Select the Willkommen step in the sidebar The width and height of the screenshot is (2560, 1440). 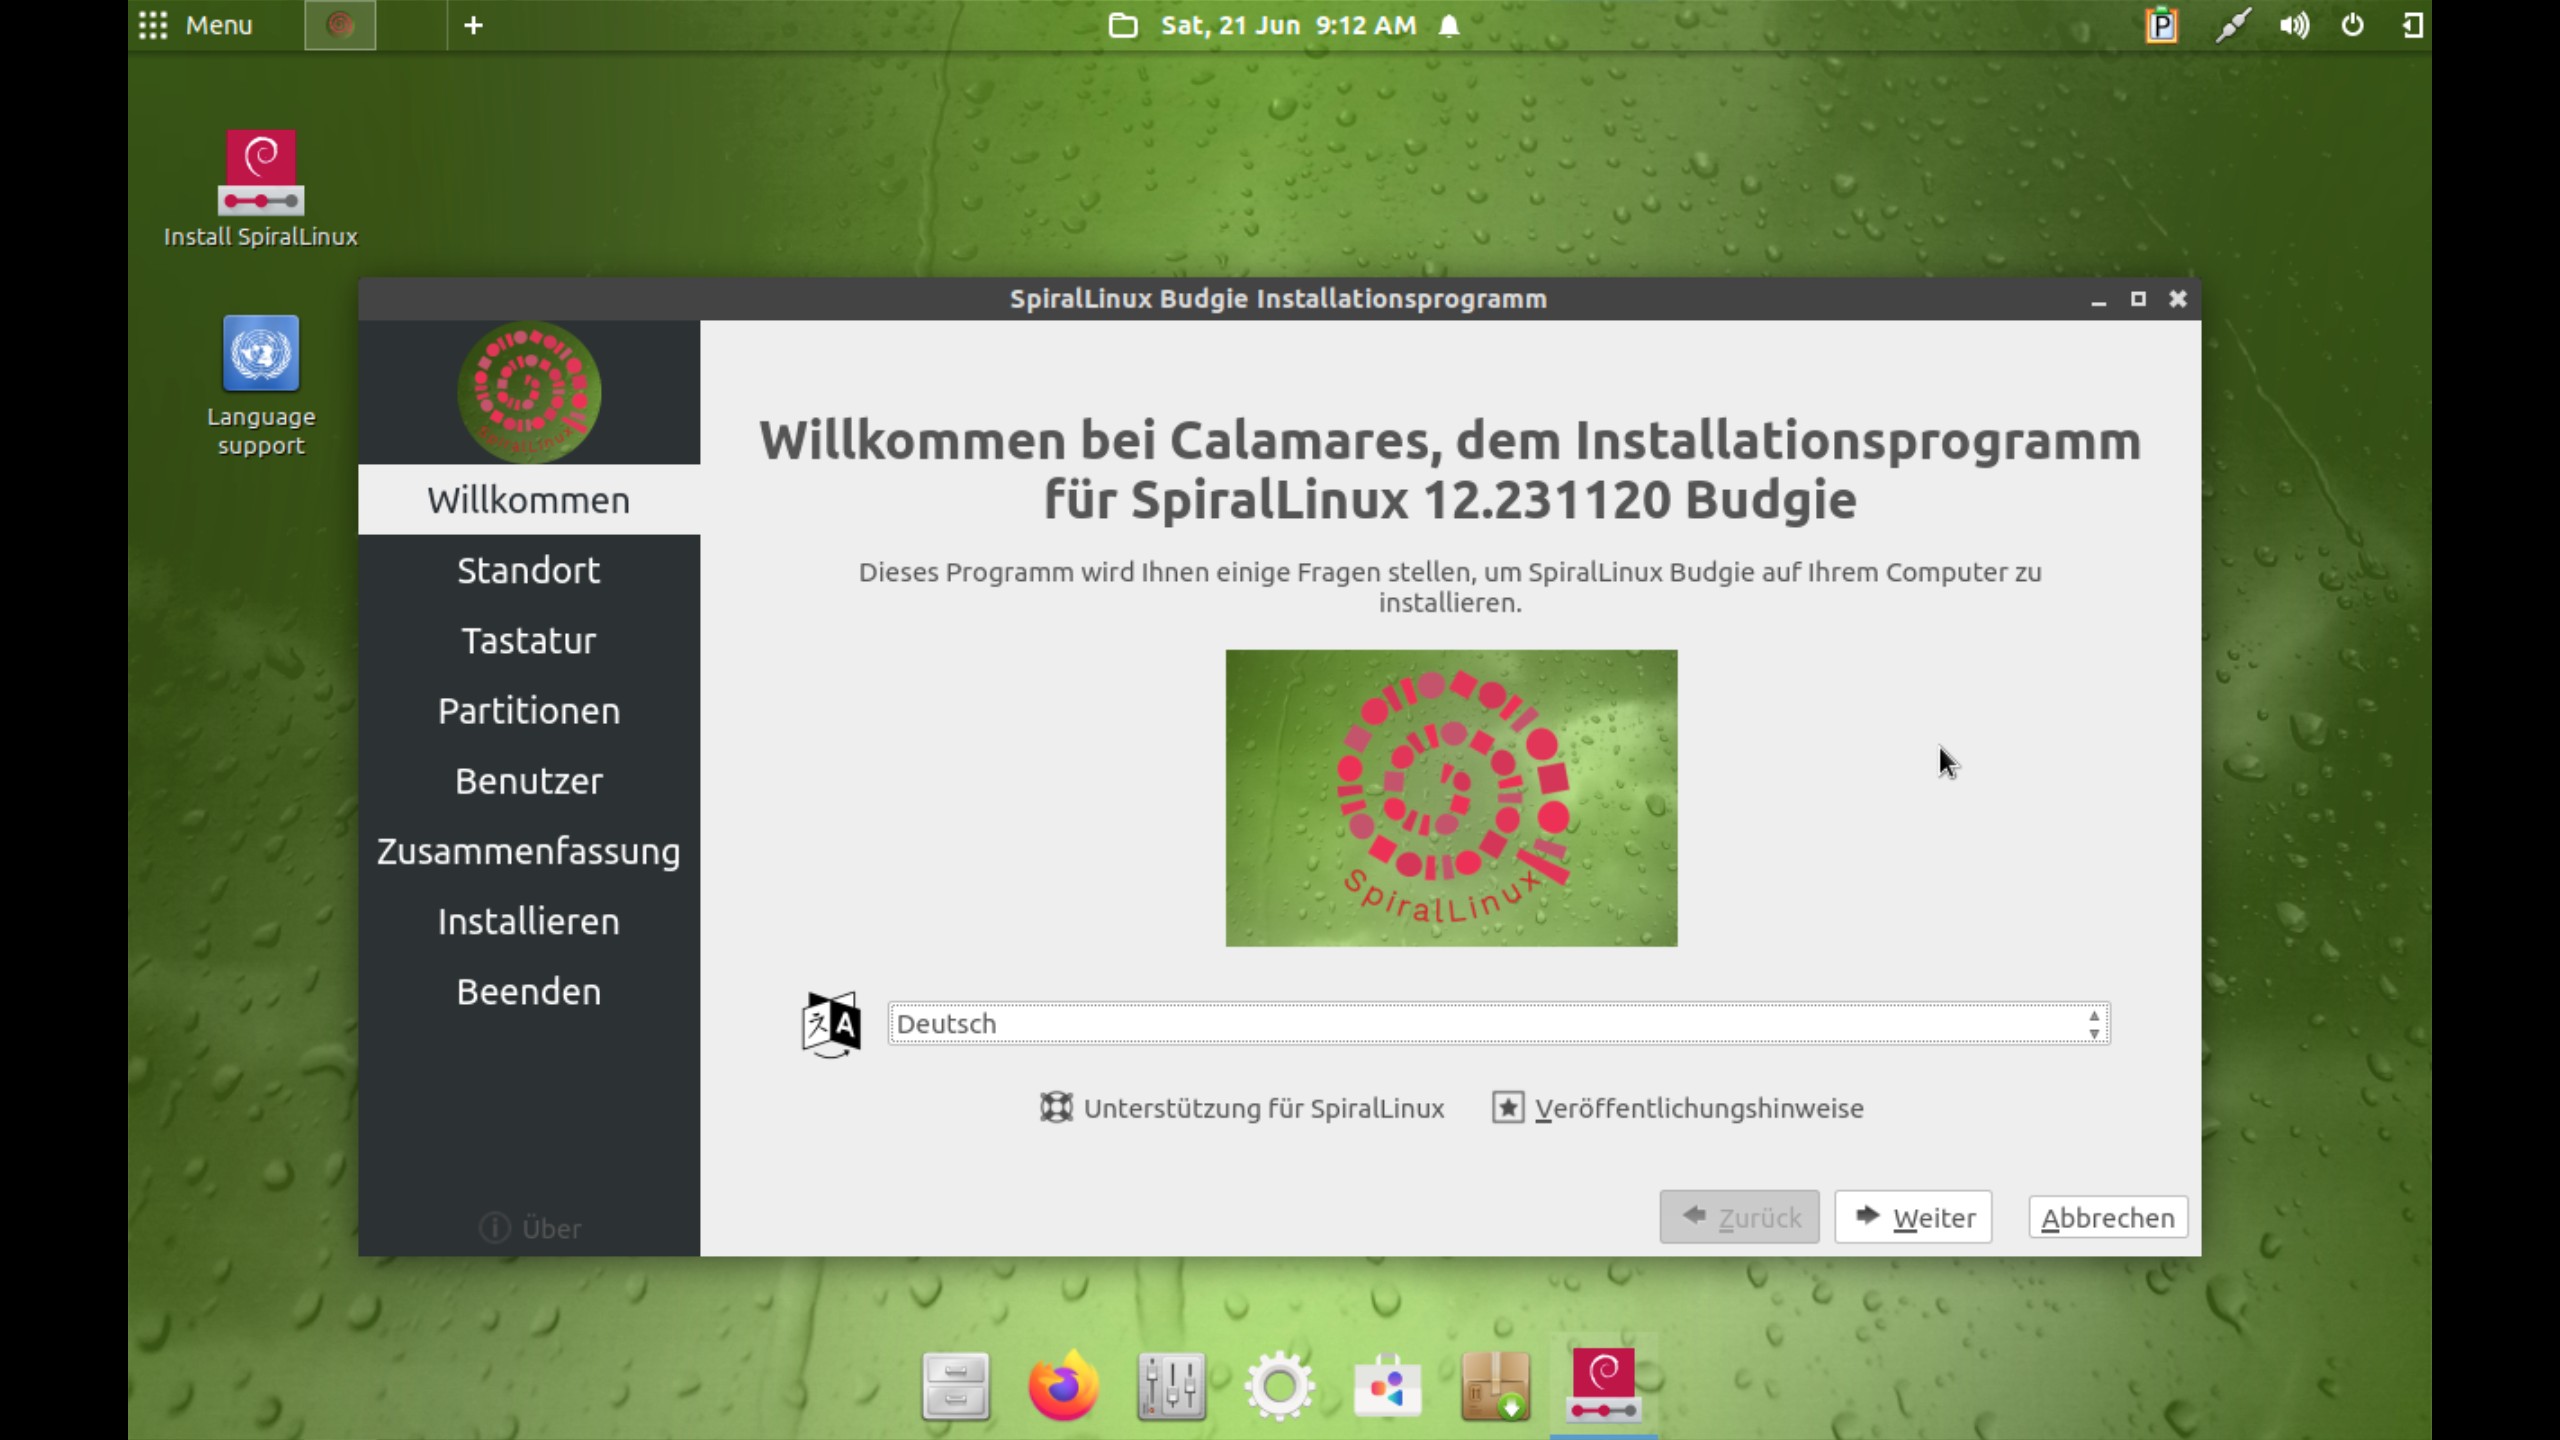click(529, 500)
